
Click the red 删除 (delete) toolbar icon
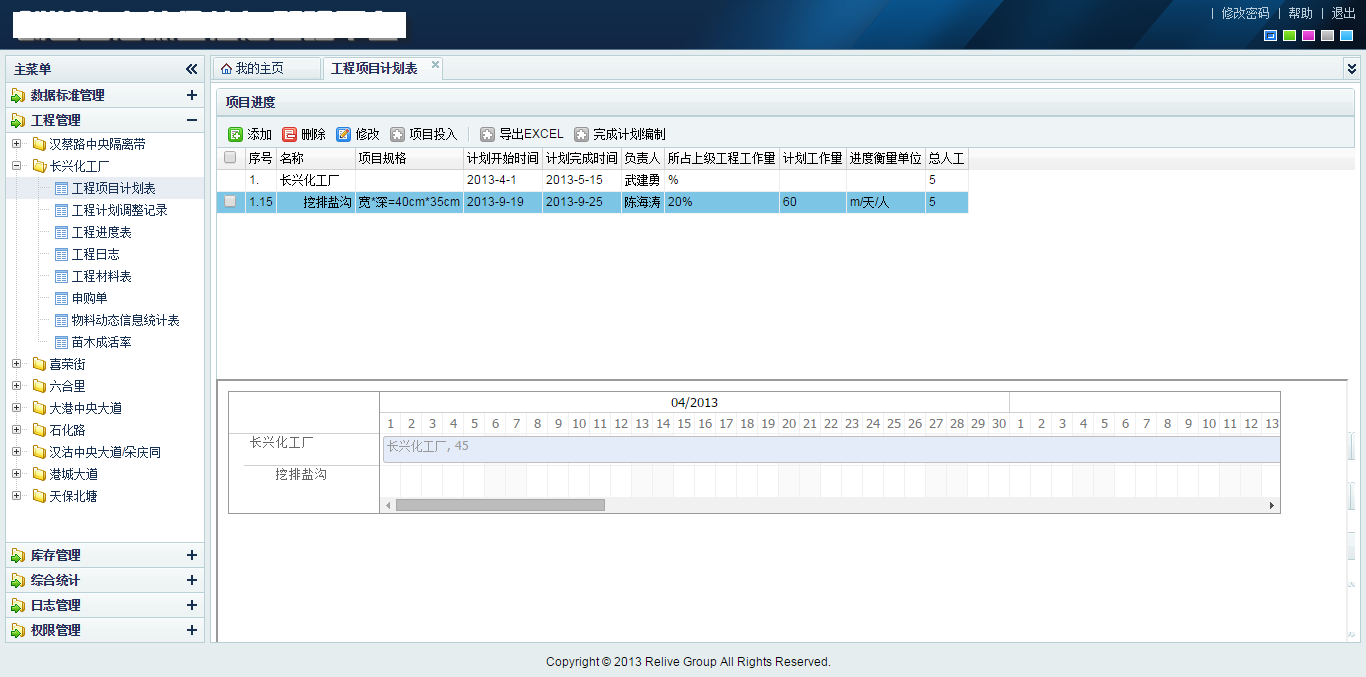tap(289, 134)
